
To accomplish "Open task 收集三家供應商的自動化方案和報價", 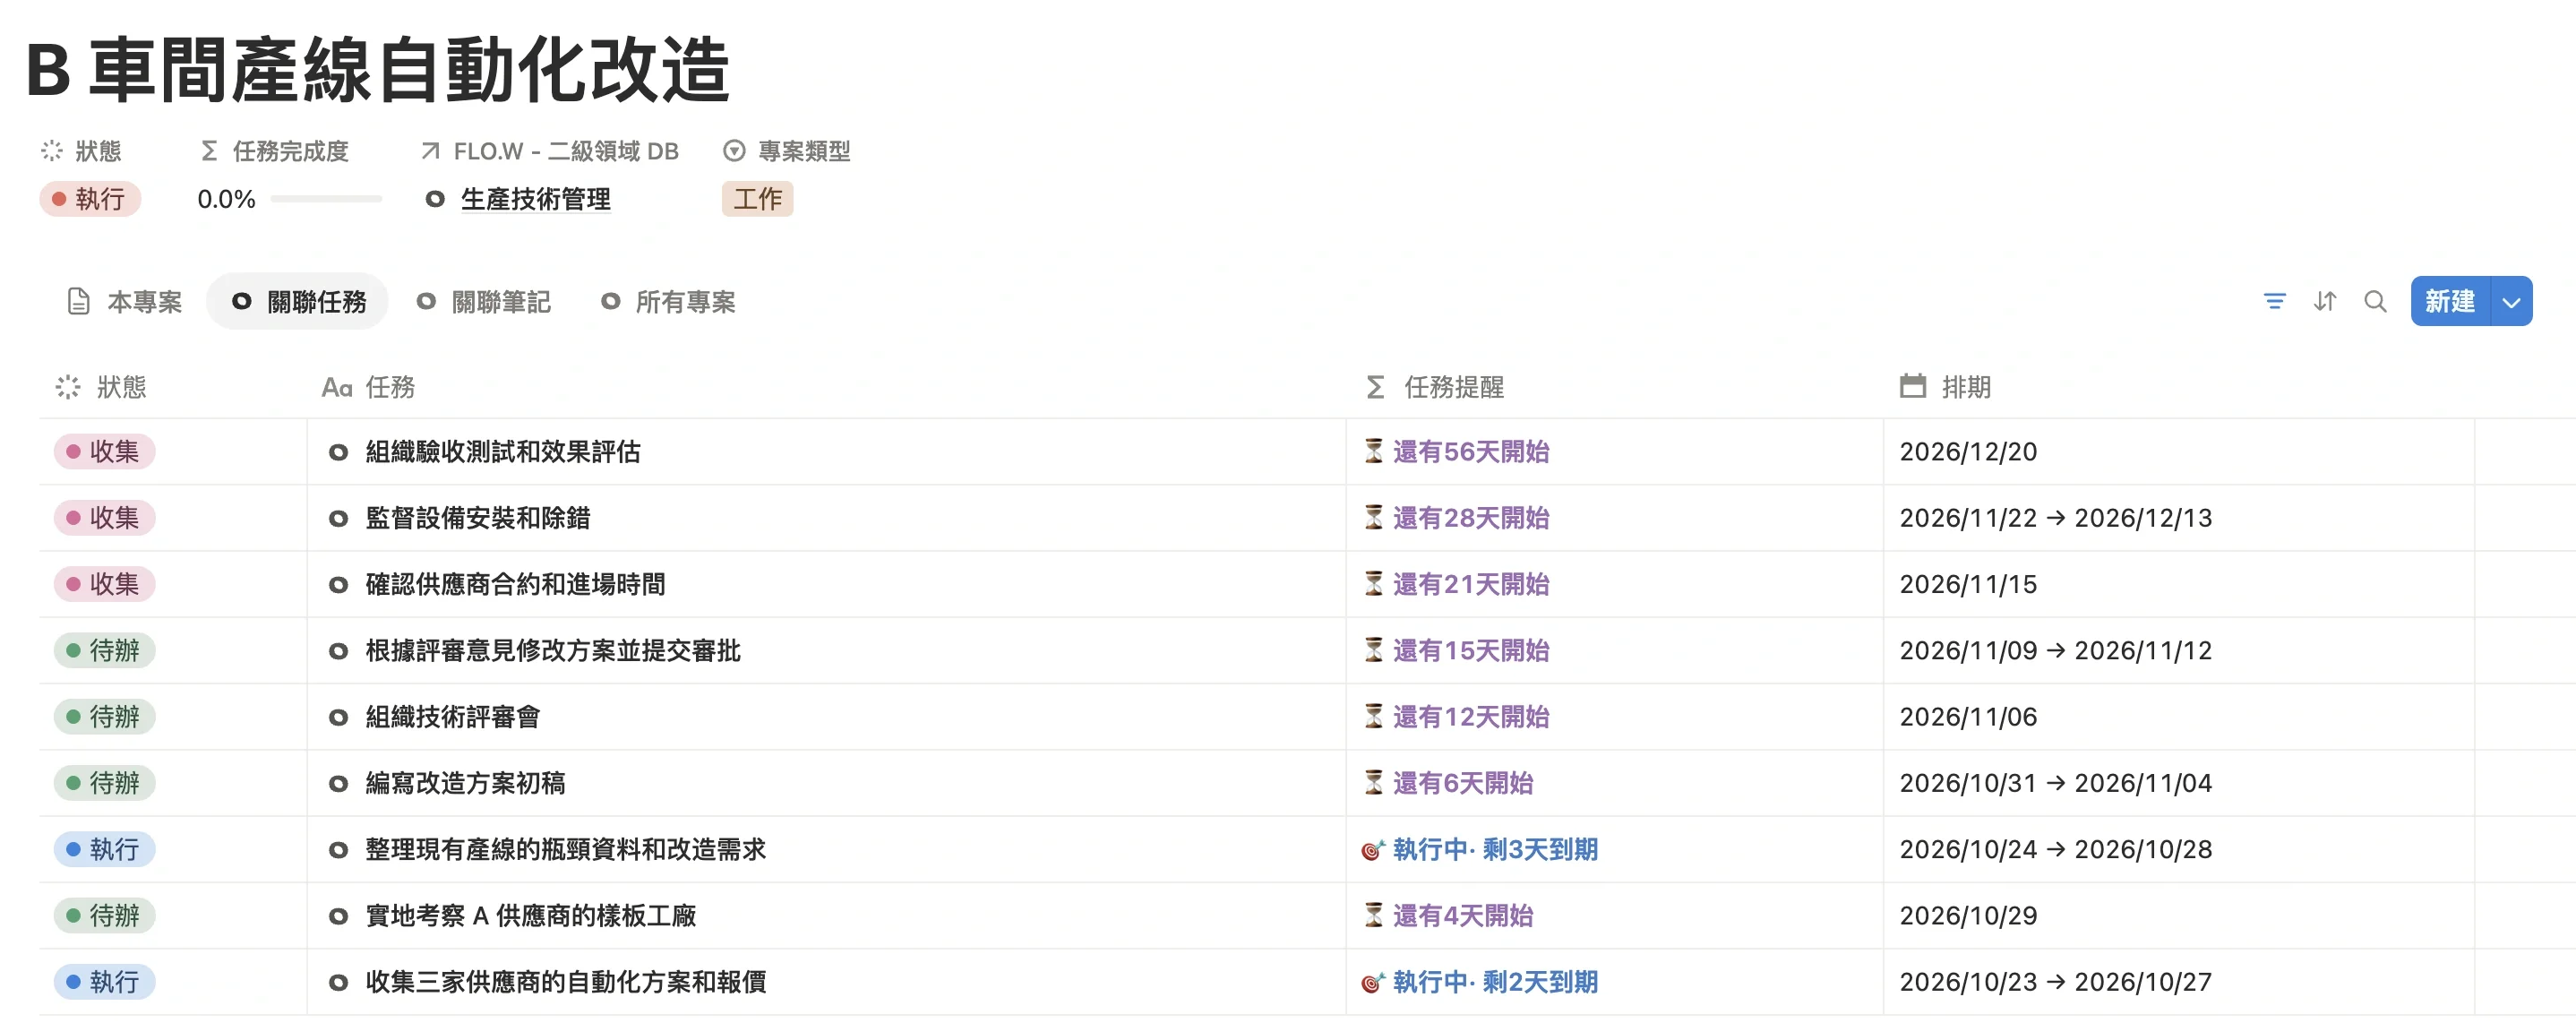I will click(566, 982).
